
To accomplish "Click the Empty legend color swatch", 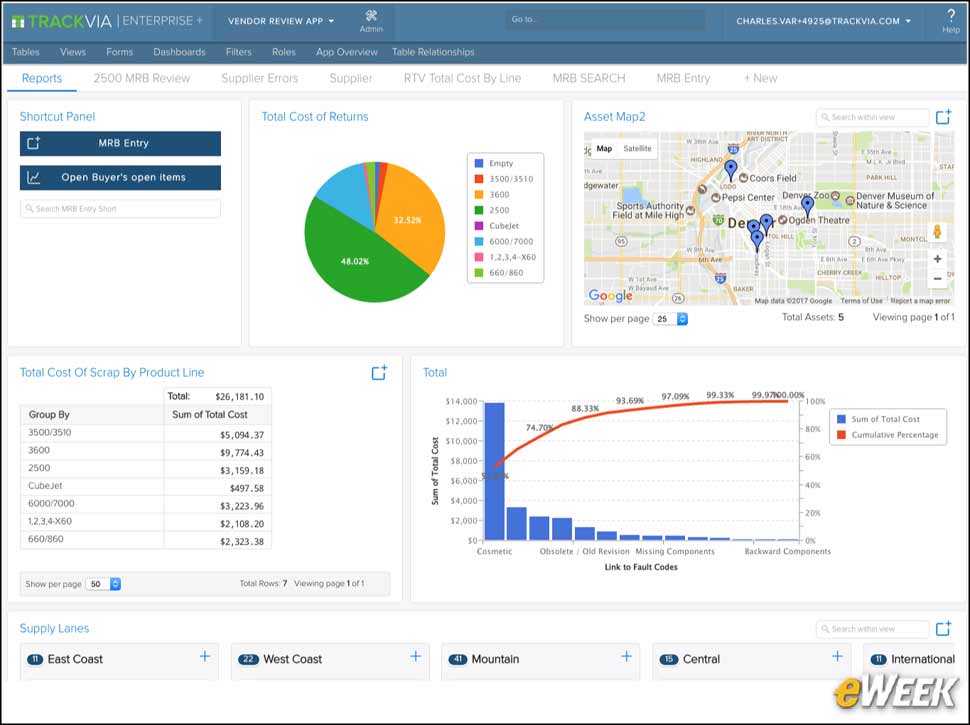I will coord(478,163).
